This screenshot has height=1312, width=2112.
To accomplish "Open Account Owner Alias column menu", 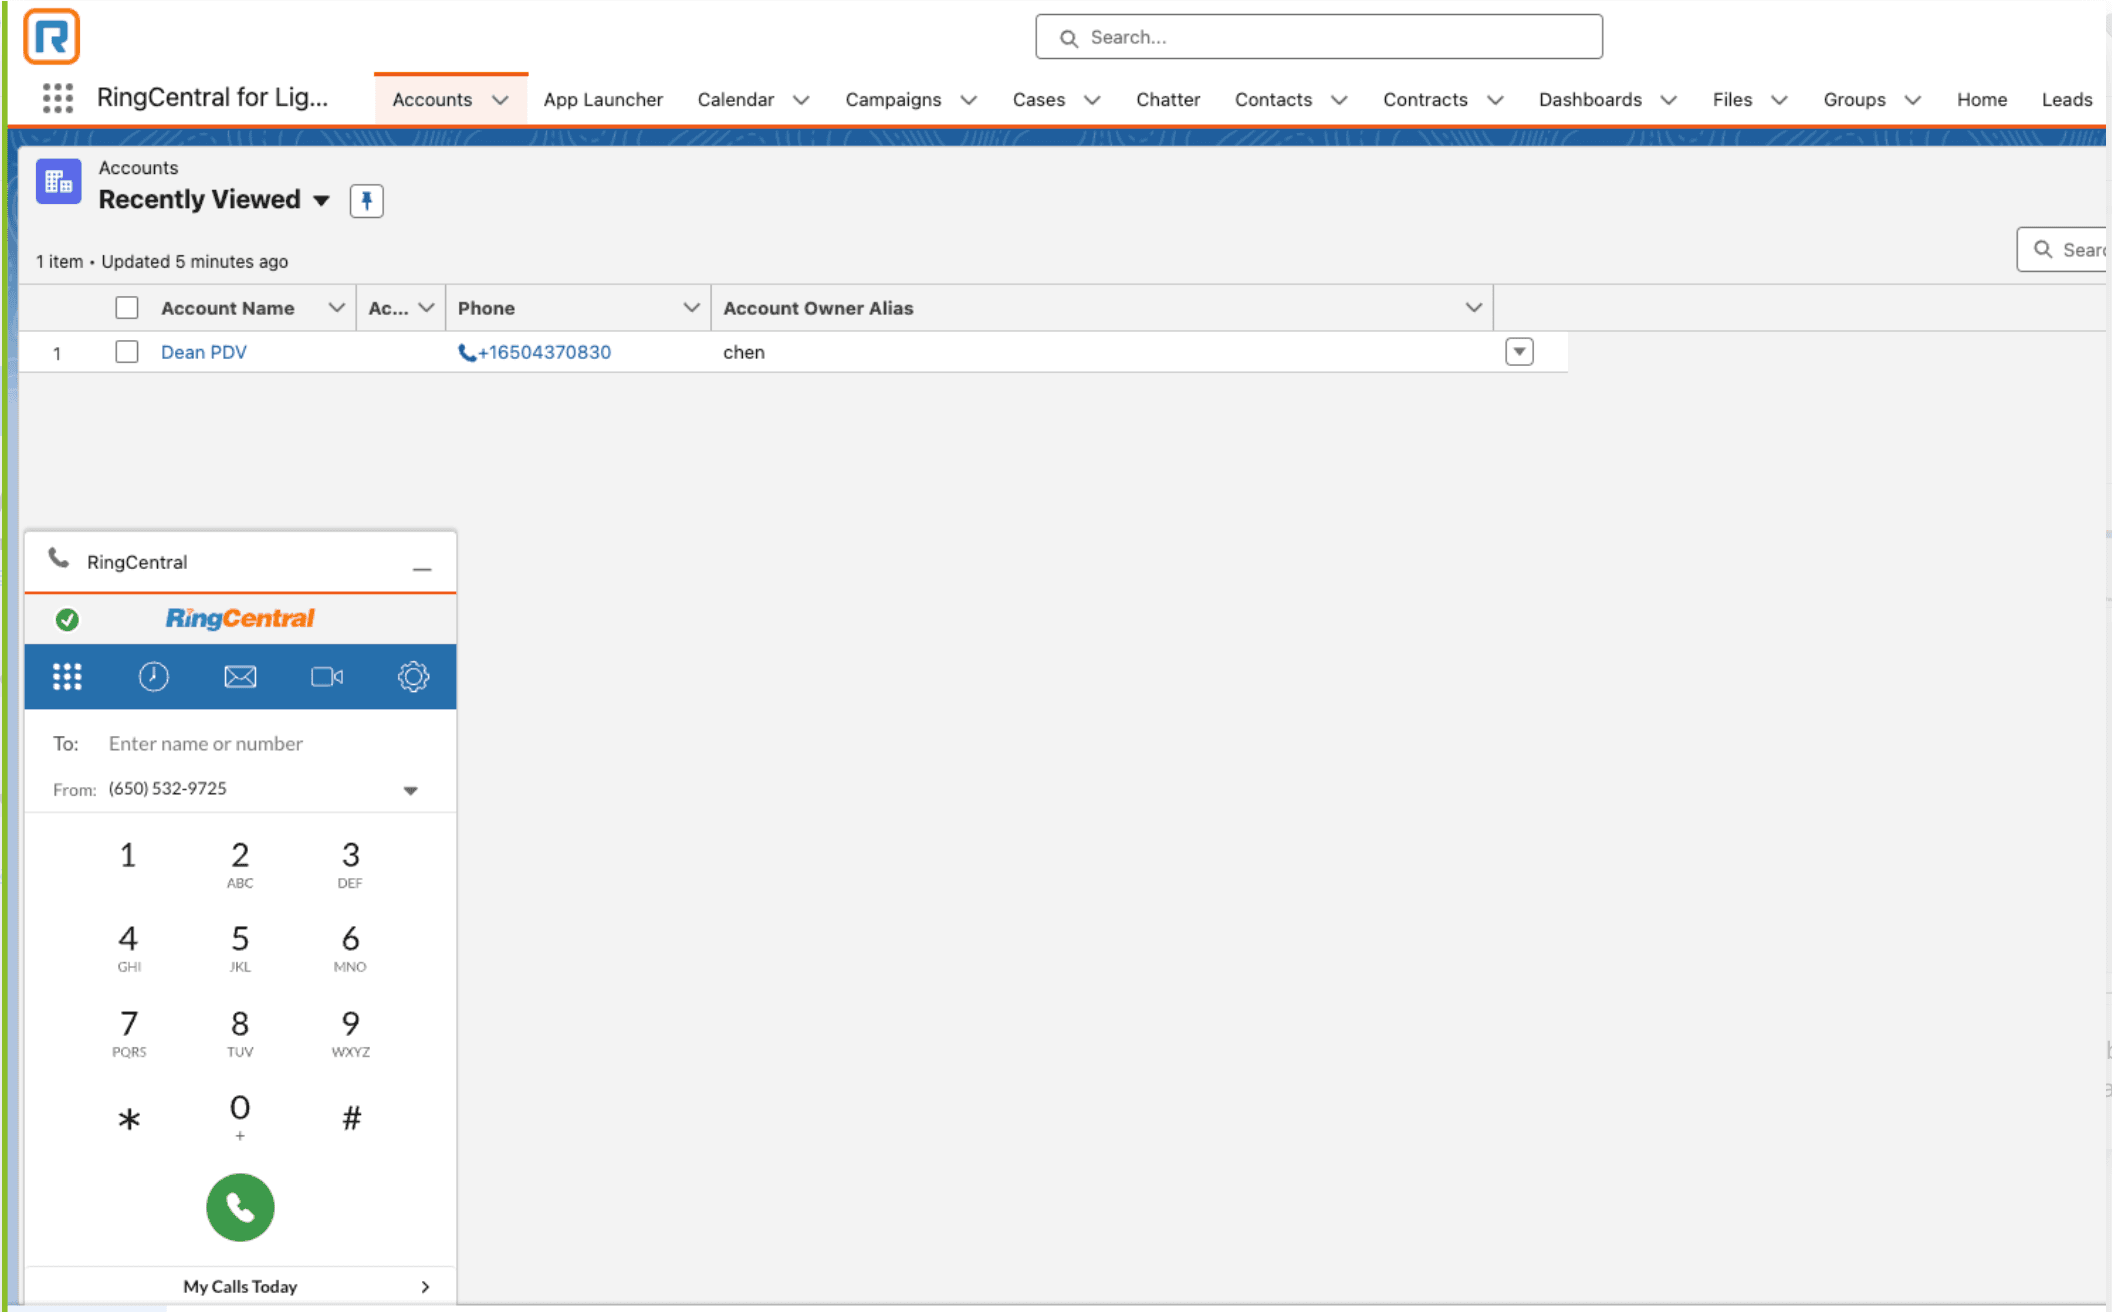I will (1473, 308).
